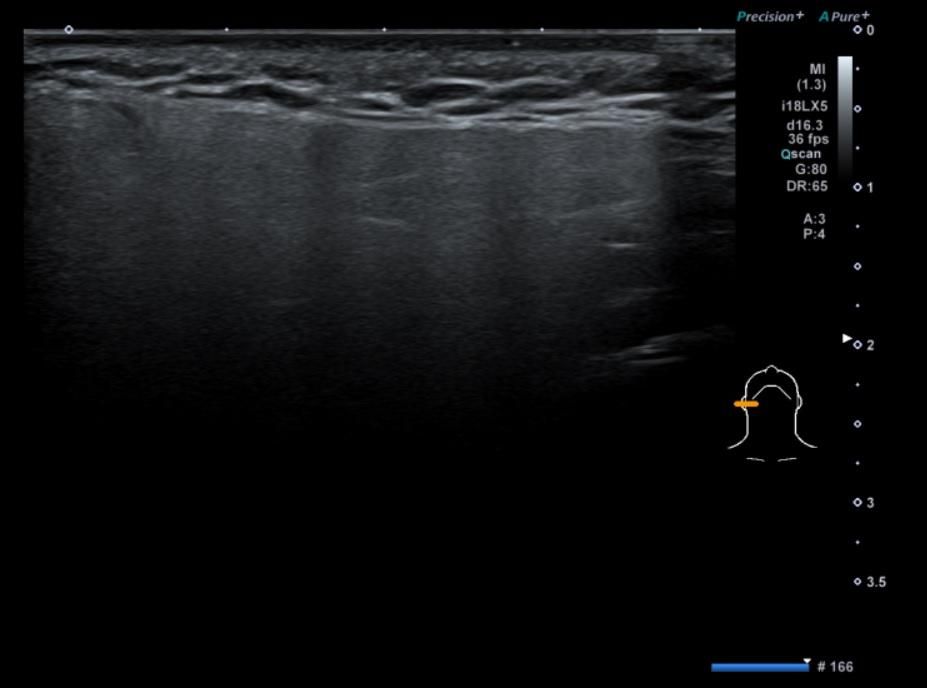Click the grayscale map bar
Screen dimensions: 927x688
pyautogui.click(x=845, y=115)
